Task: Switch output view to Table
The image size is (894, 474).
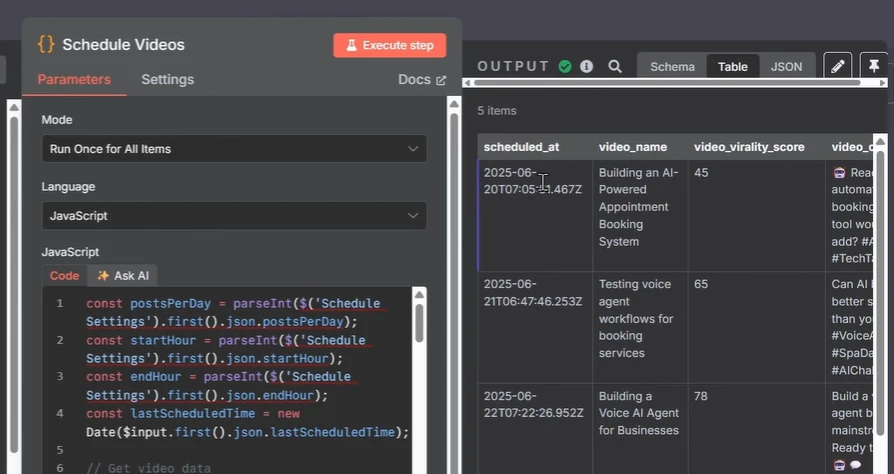Action: pyautogui.click(x=733, y=67)
